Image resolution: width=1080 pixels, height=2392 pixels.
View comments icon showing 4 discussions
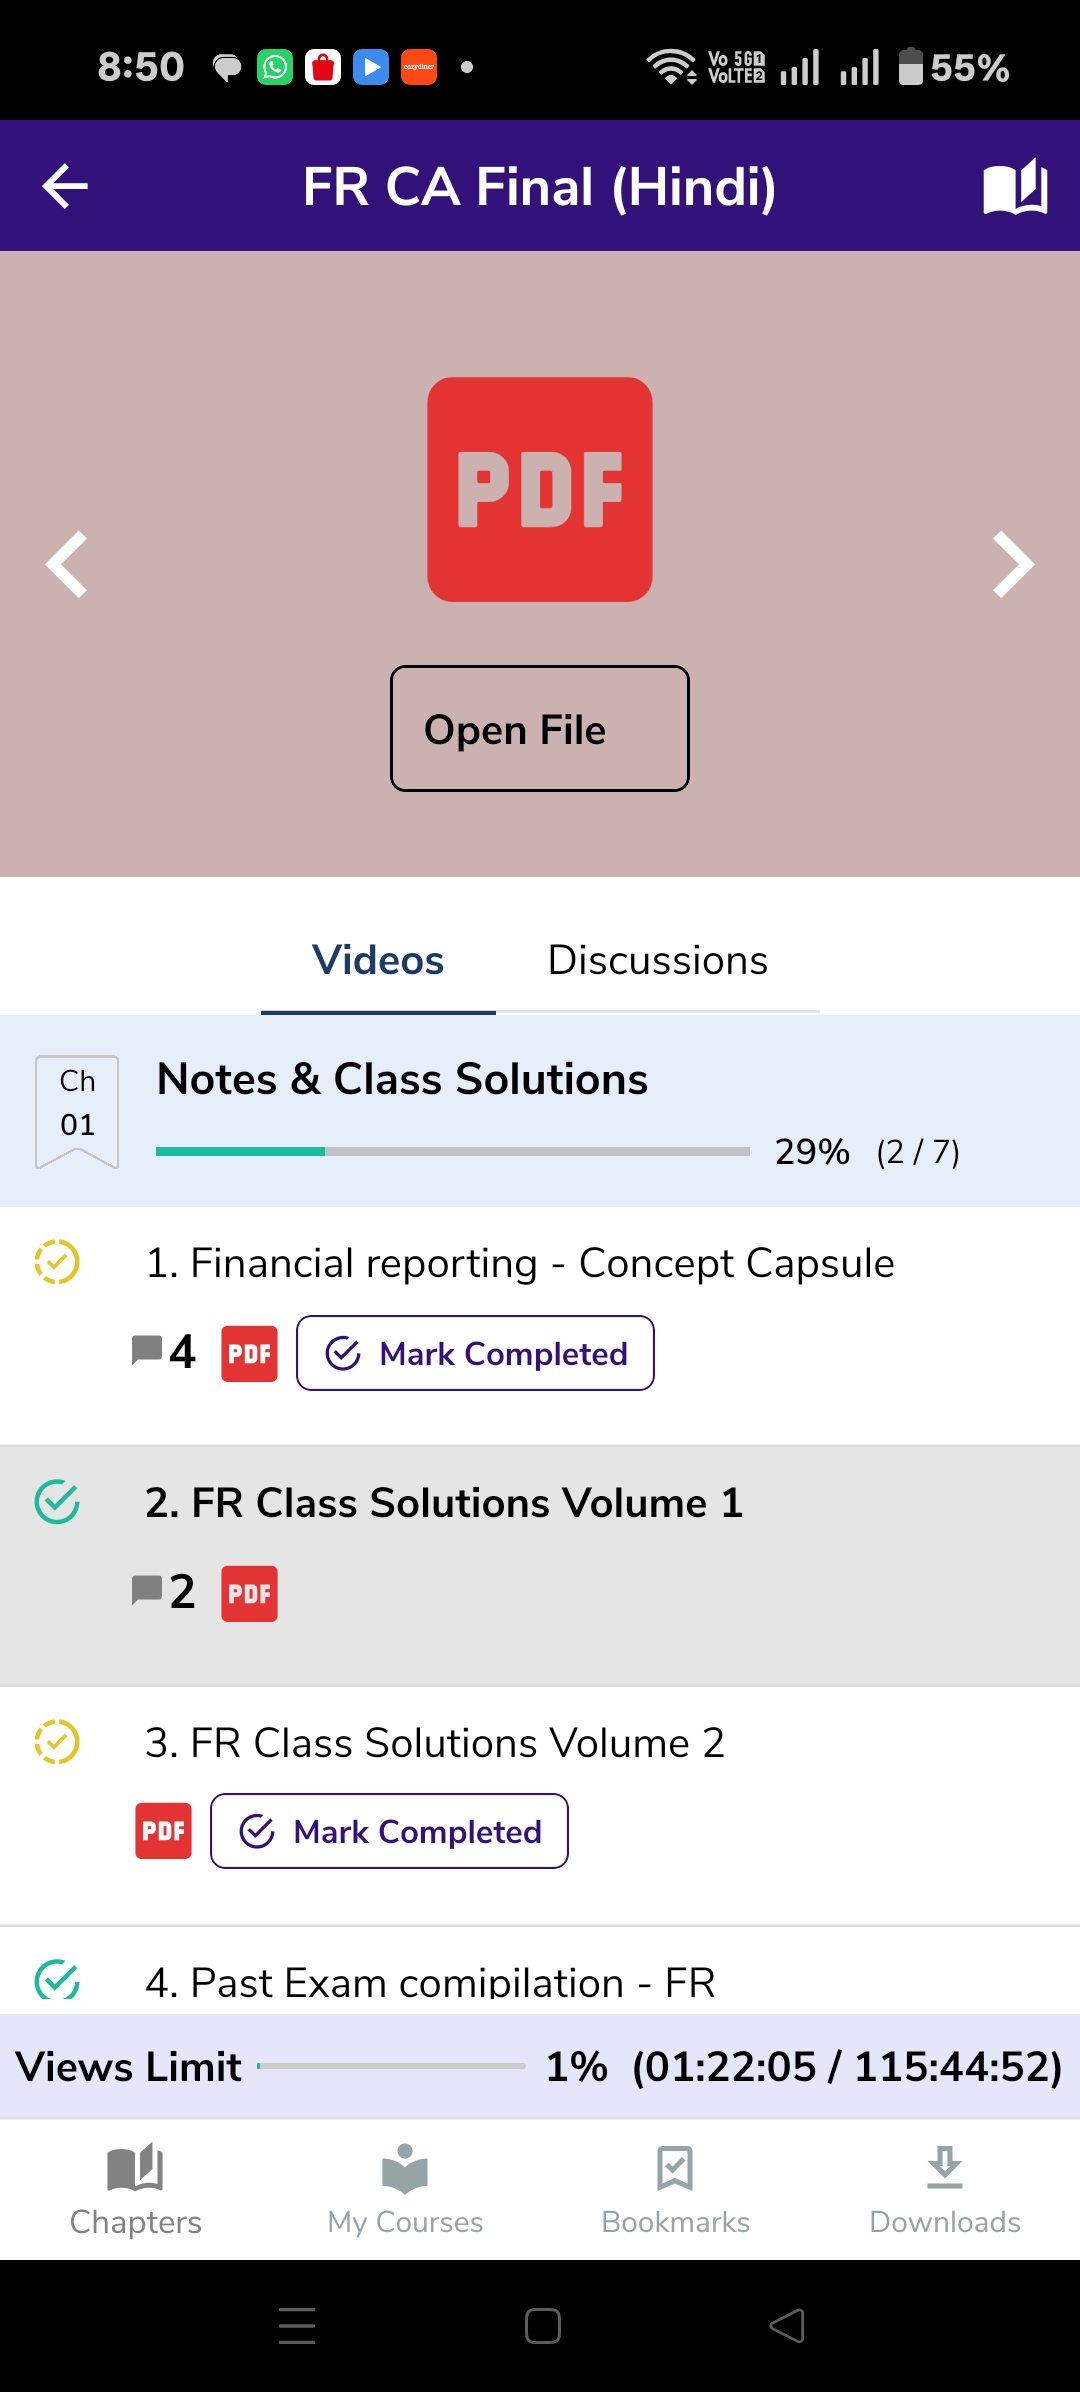click(x=164, y=1351)
